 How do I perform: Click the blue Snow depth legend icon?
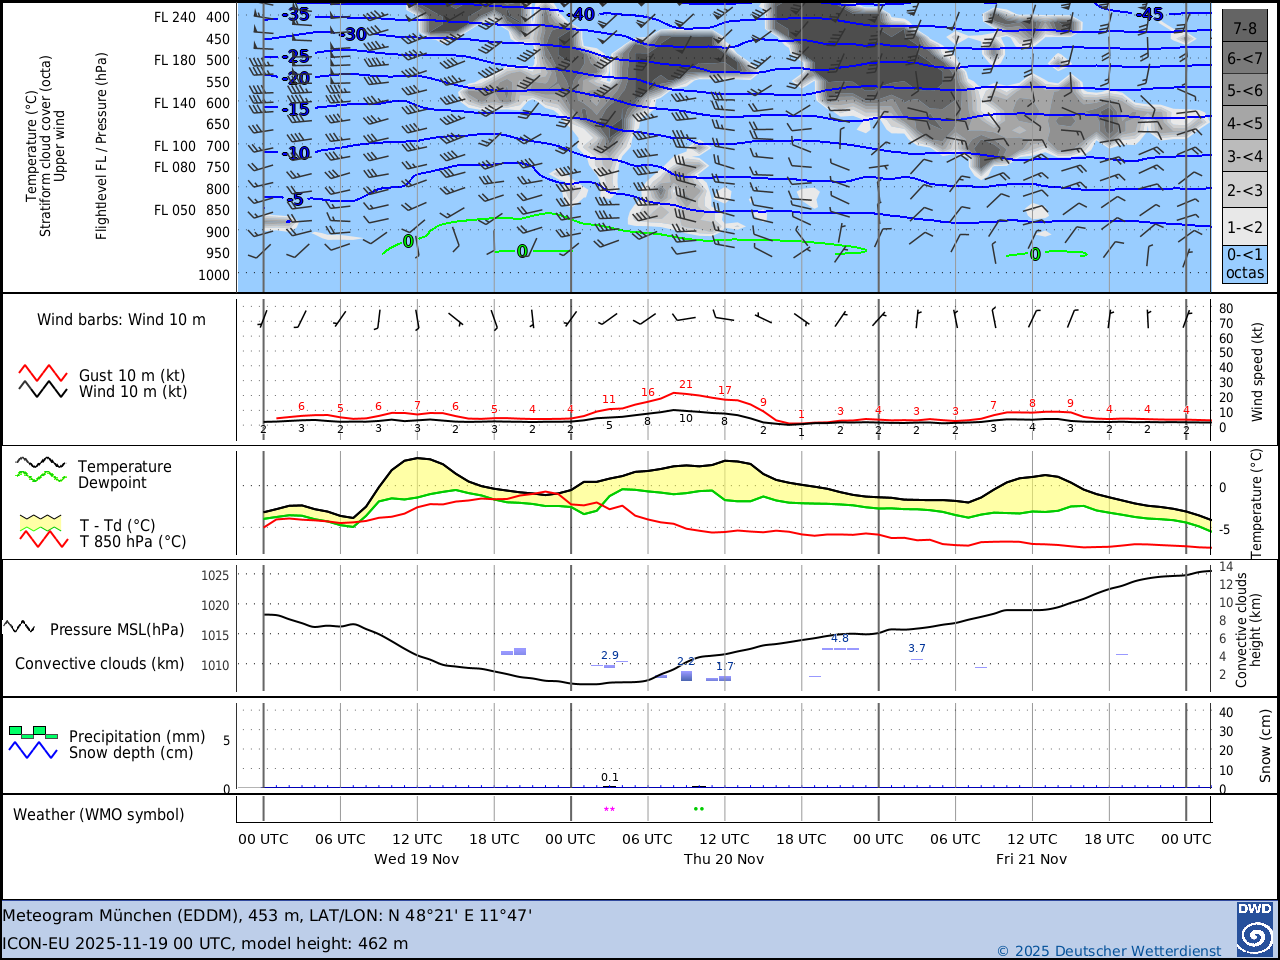[33, 750]
